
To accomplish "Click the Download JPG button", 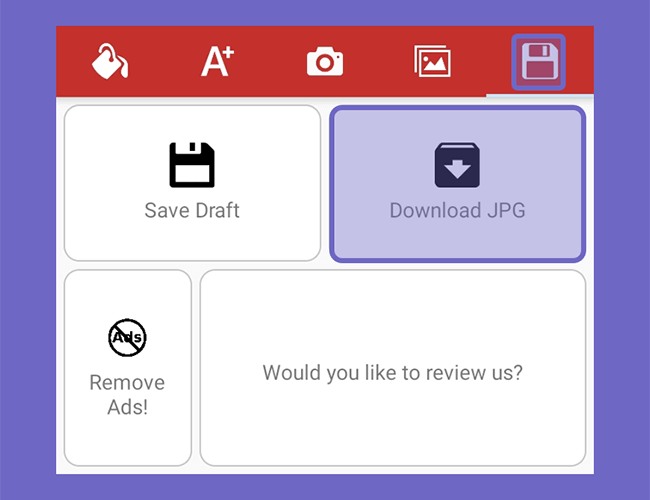I will pos(457,184).
